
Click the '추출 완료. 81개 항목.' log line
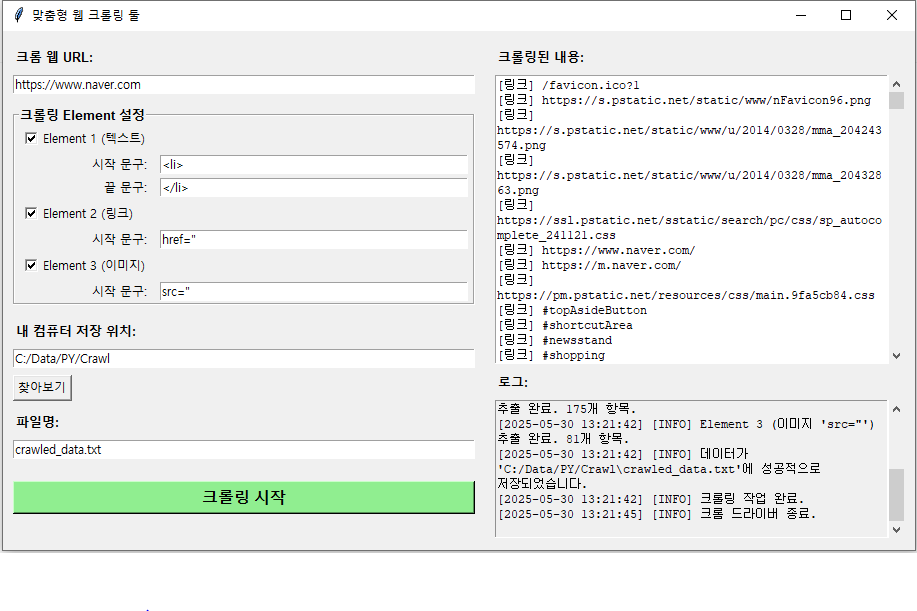pyautogui.click(x=563, y=439)
